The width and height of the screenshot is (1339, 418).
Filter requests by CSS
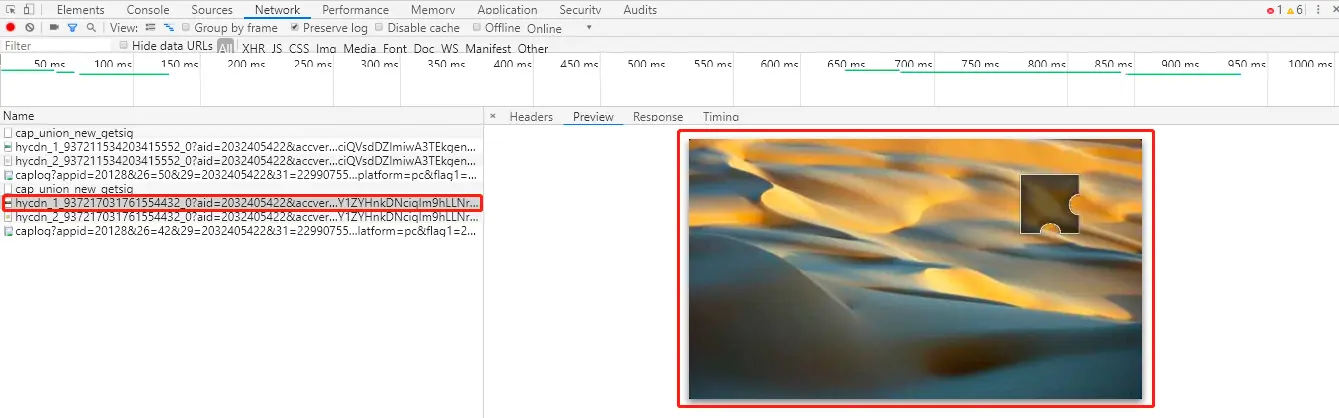click(x=300, y=48)
